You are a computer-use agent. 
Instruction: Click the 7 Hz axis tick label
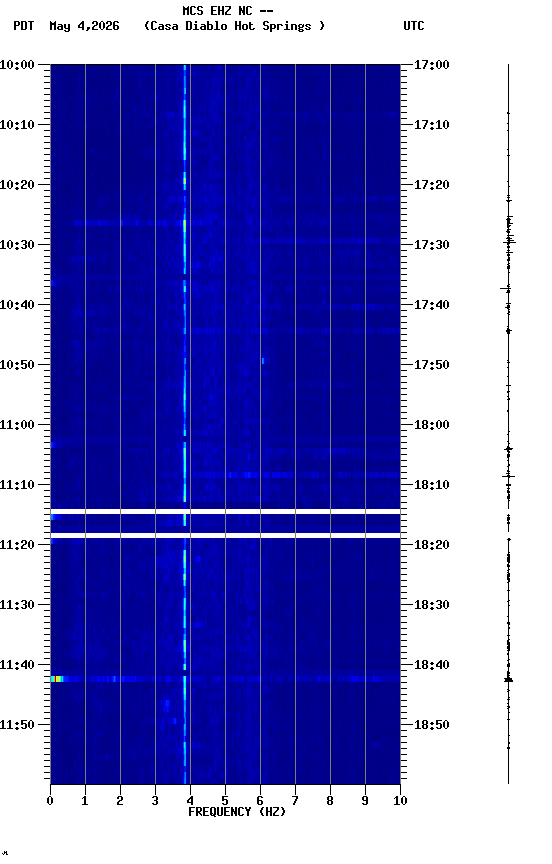click(295, 801)
